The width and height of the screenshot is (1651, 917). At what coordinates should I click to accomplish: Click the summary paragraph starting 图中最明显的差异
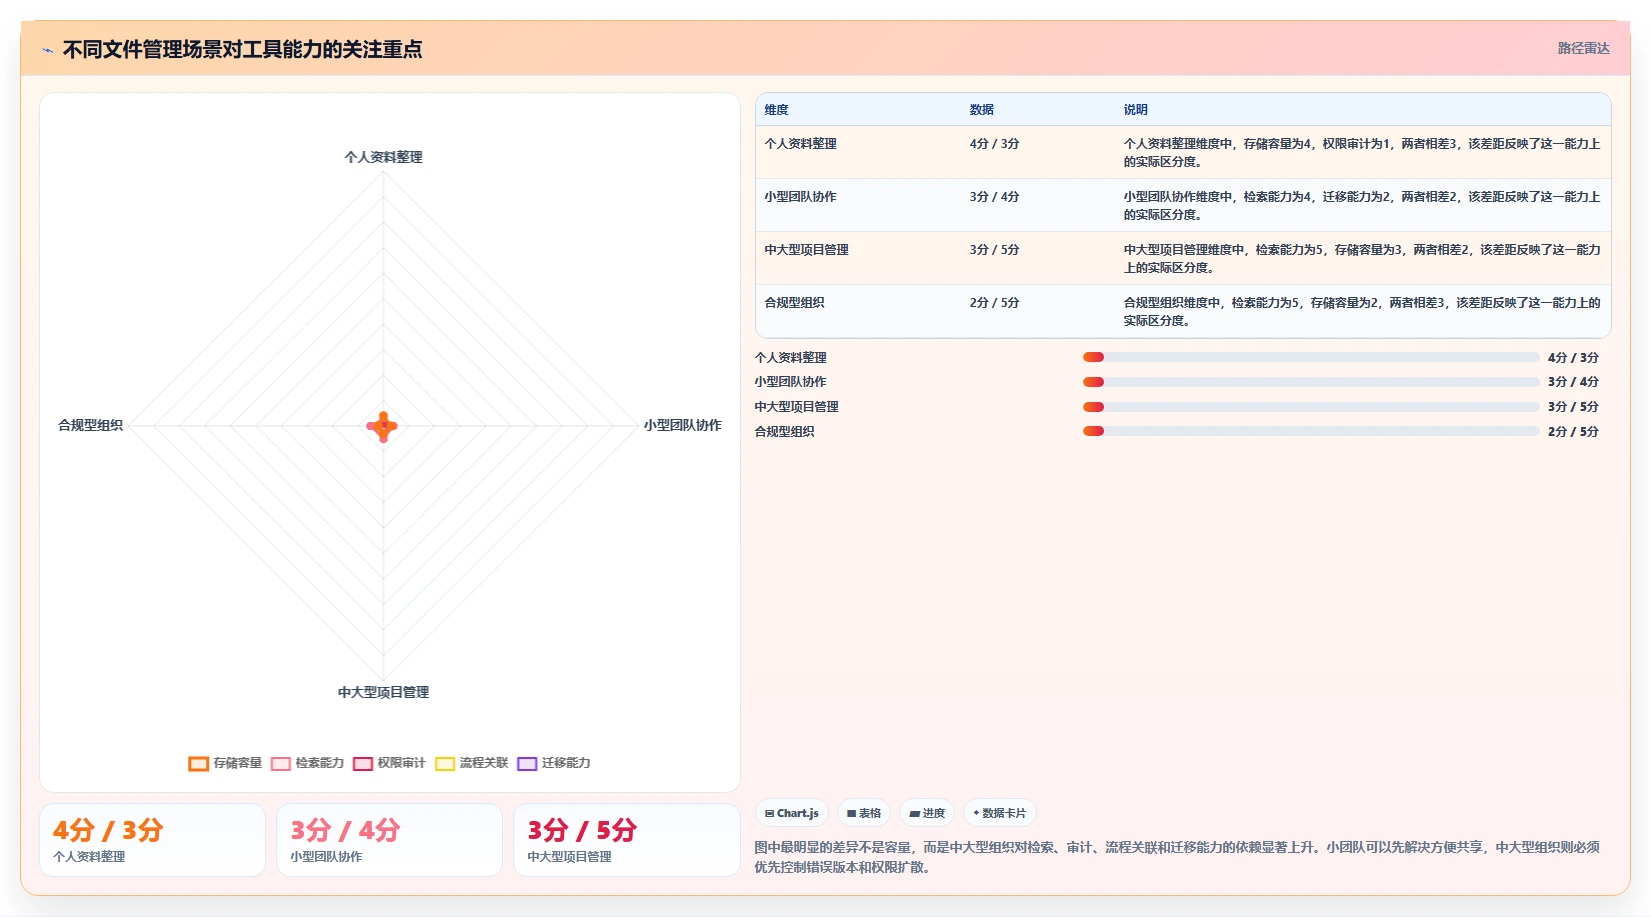(1178, 857)
